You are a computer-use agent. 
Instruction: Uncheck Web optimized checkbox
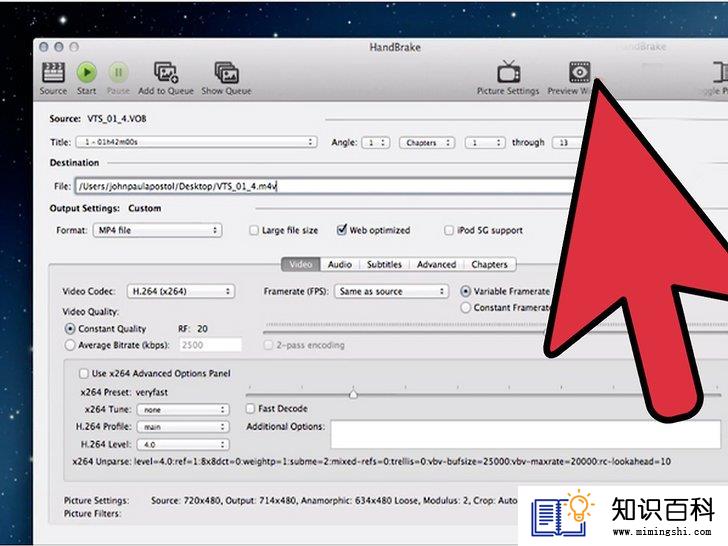pos(342,230)
